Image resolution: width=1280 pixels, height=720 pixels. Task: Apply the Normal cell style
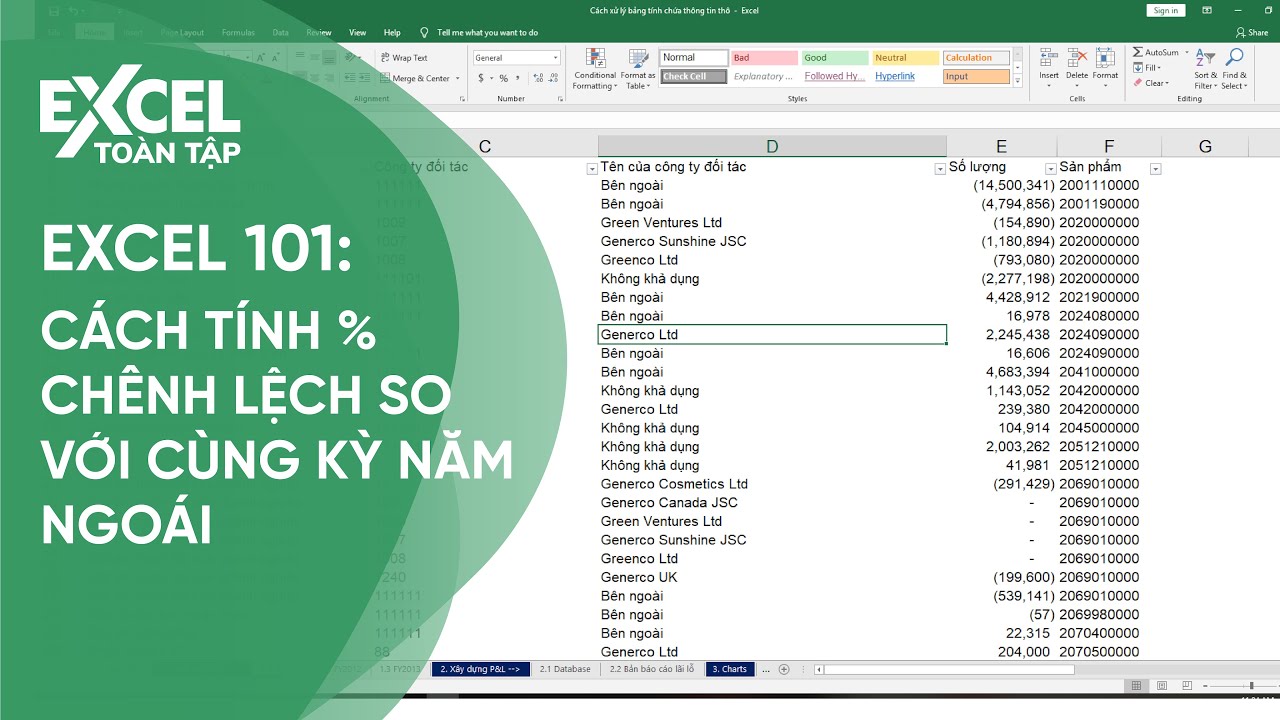pos(693,58)
